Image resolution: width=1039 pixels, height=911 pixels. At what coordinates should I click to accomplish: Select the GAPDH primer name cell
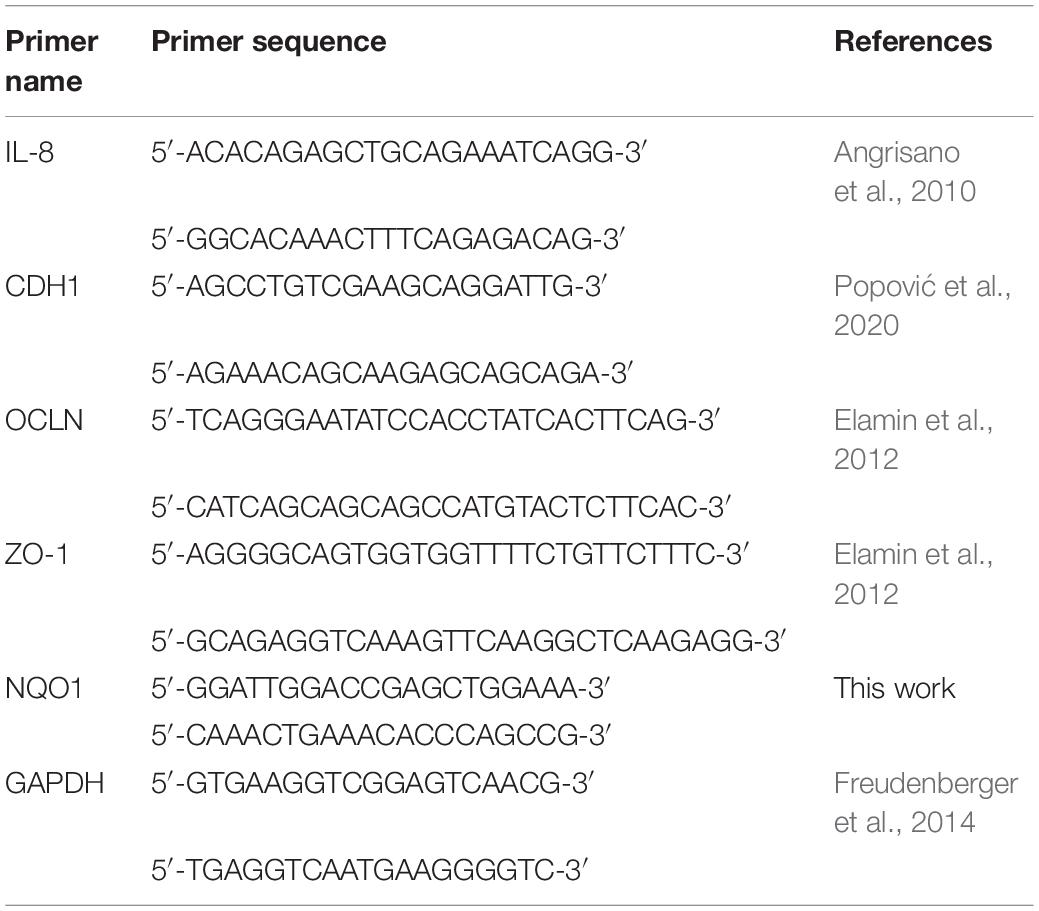coord(54,783)
